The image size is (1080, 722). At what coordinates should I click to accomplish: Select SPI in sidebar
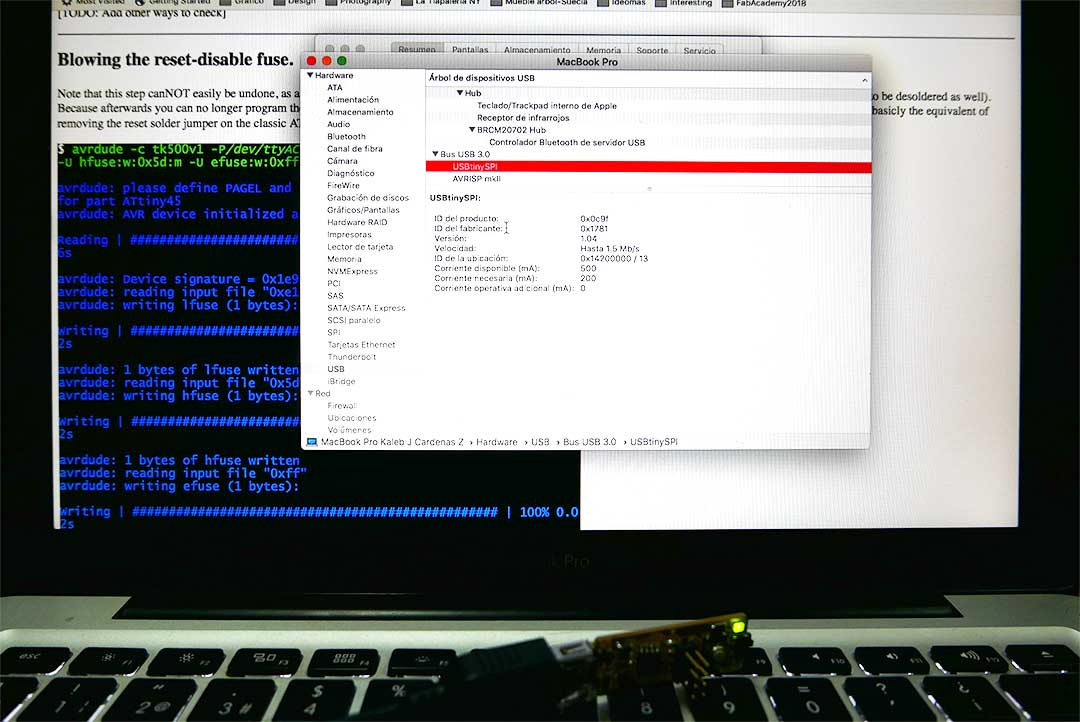point(334,332)
